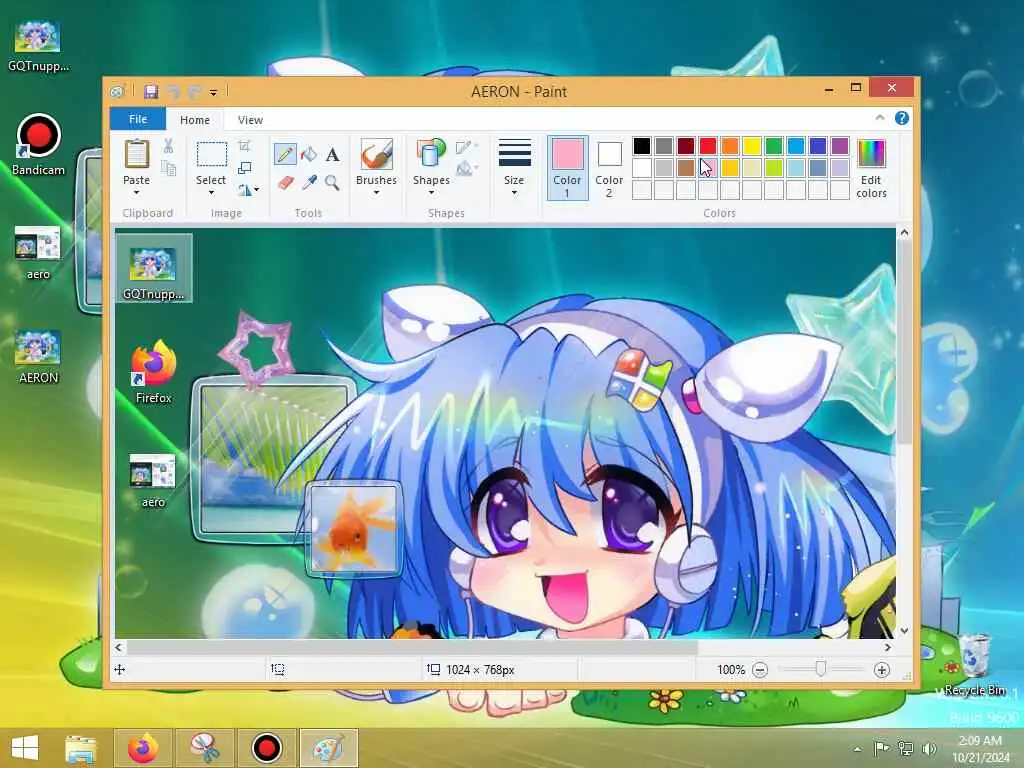Click zoom out minus button
The height and width of the screenshot is (768, 1024).
click(760, 670)
